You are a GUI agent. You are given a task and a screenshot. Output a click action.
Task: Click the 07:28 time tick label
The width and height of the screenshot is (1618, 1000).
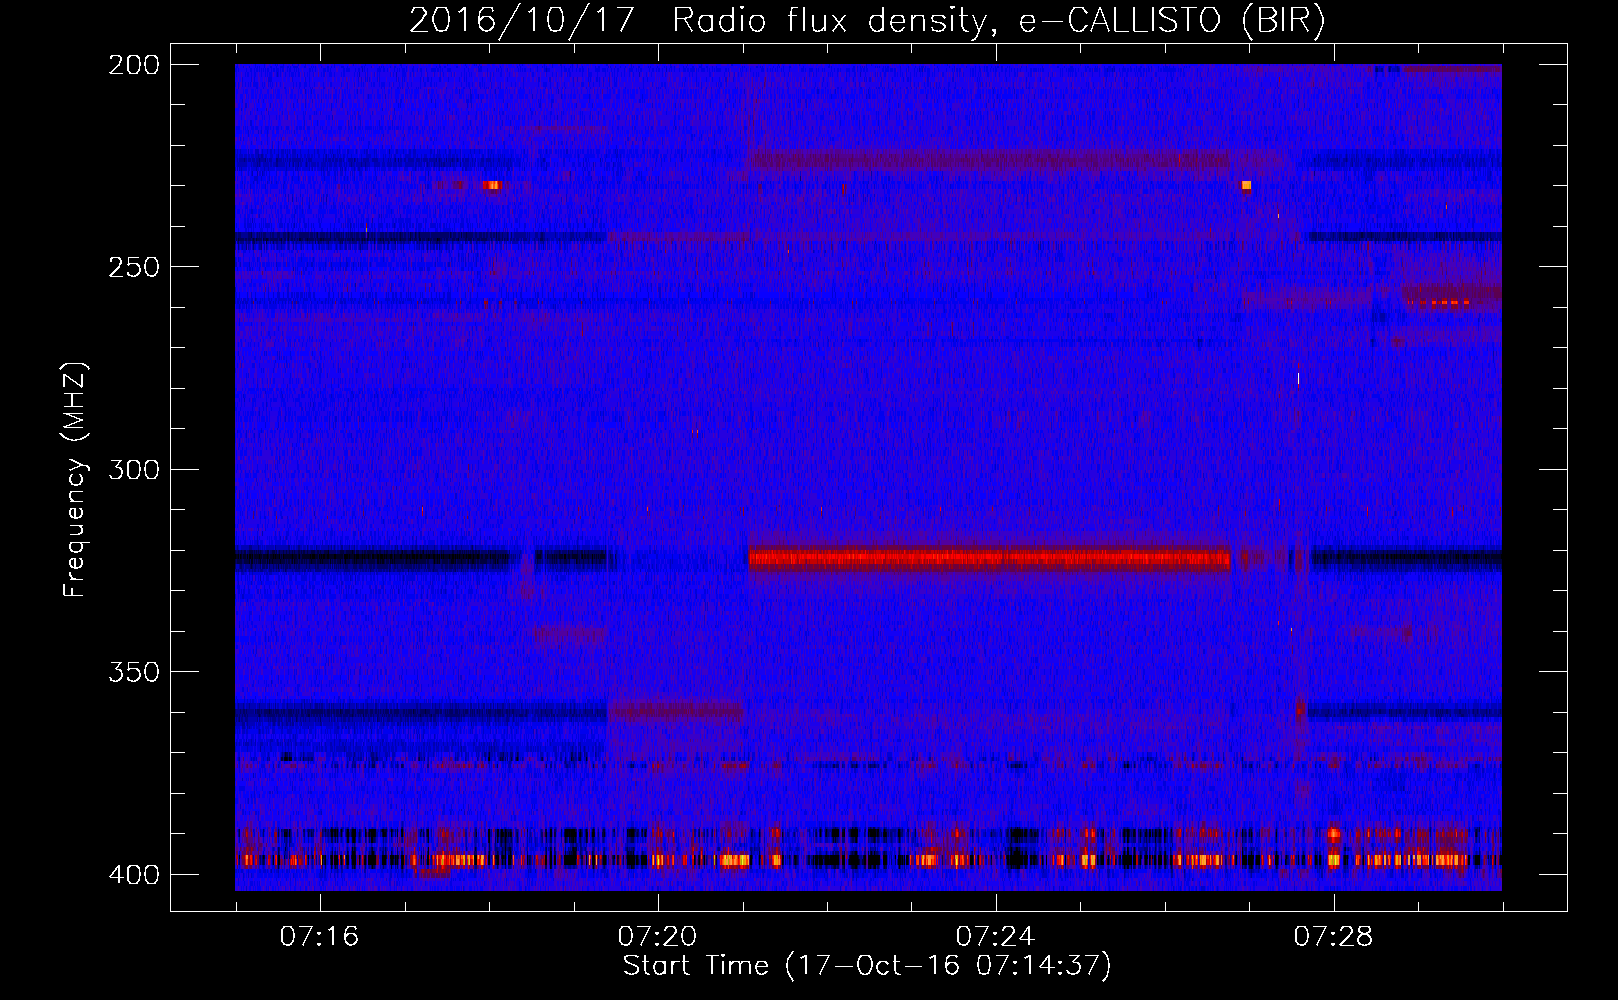click(x=1333, y=936)
